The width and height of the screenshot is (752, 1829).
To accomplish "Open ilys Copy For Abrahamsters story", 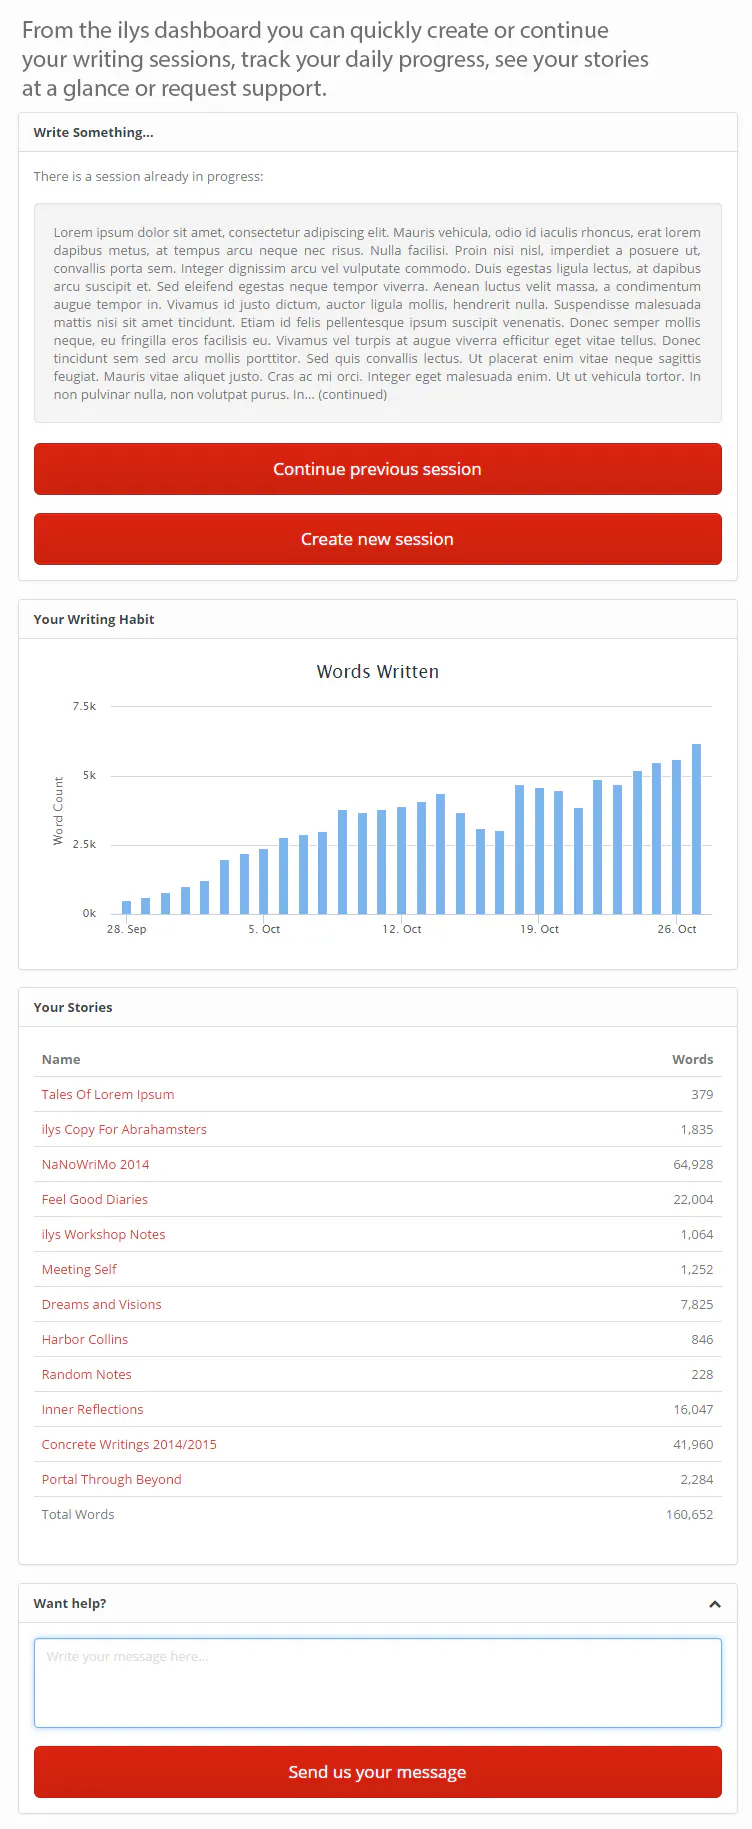I will (124, 1129).
